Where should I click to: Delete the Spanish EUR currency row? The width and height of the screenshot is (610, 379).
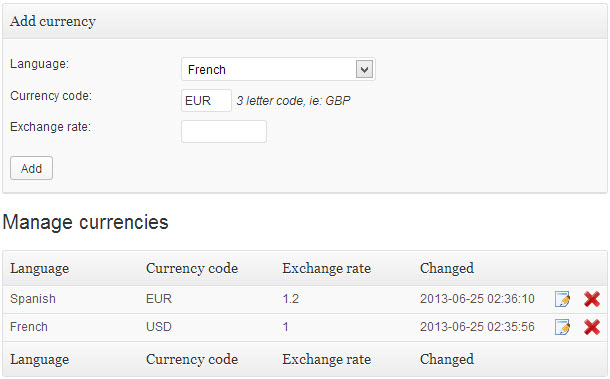(592, 299)
